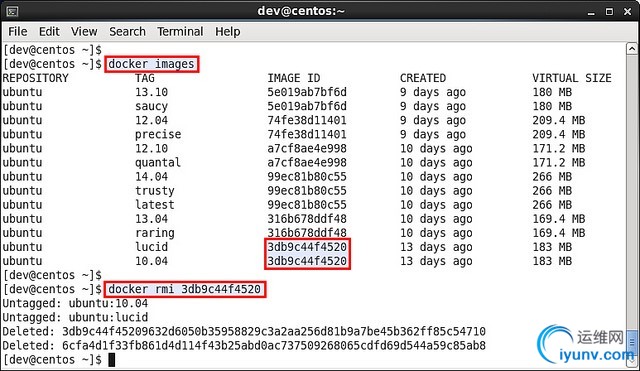Click the Deleted hash starting 3db9c44f45209632
This screenshot has width=640, height=371.
click(274, 331)
